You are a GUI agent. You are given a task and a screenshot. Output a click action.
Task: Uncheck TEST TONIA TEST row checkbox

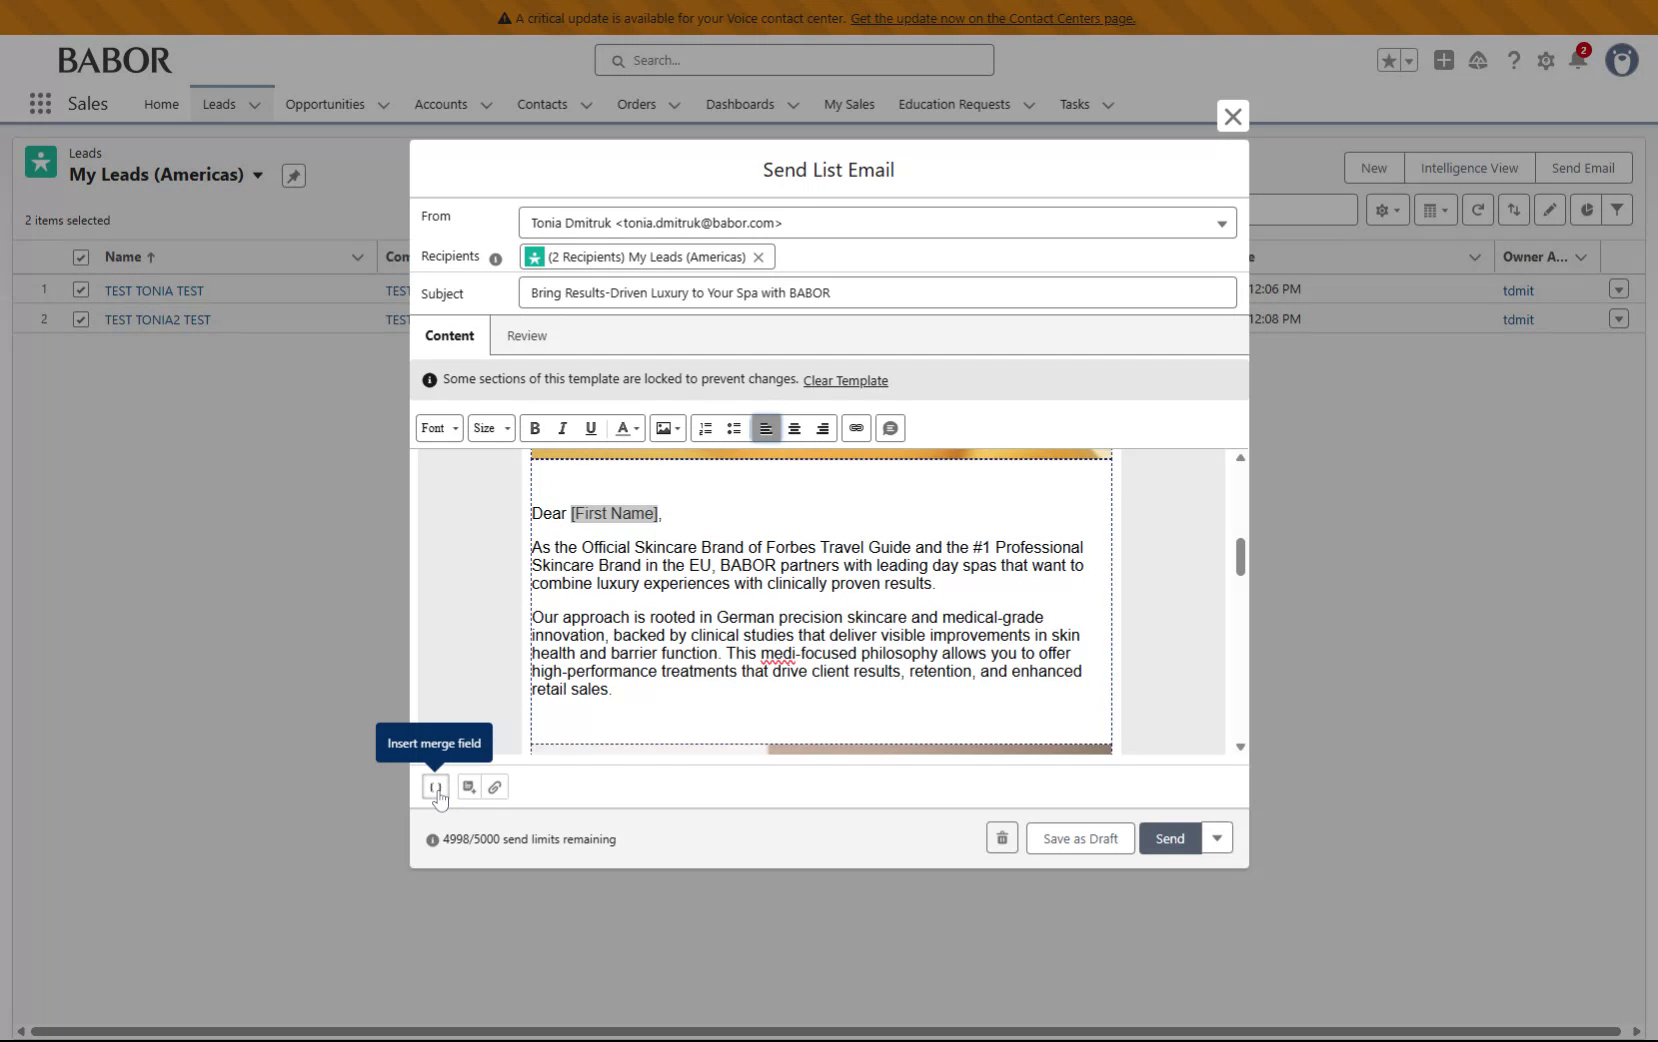click(80, 290)
